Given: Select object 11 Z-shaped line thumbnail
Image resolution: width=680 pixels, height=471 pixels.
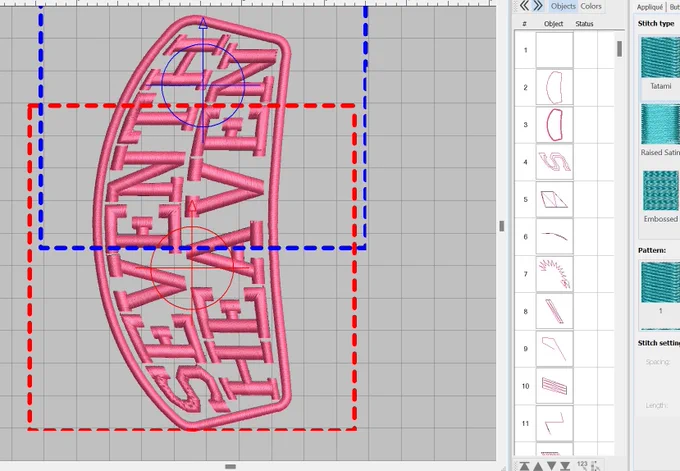Looking at the screenshot, I should (x=554, y=423).
